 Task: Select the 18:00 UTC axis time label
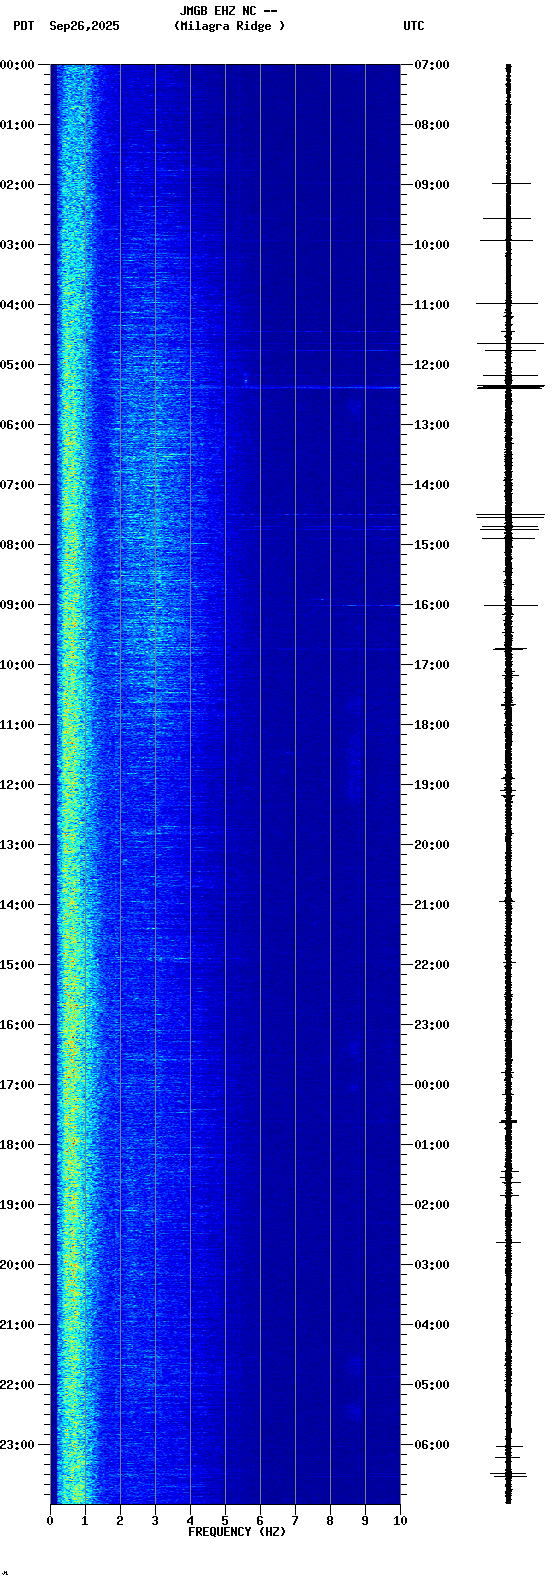click(x=431, y=725)
